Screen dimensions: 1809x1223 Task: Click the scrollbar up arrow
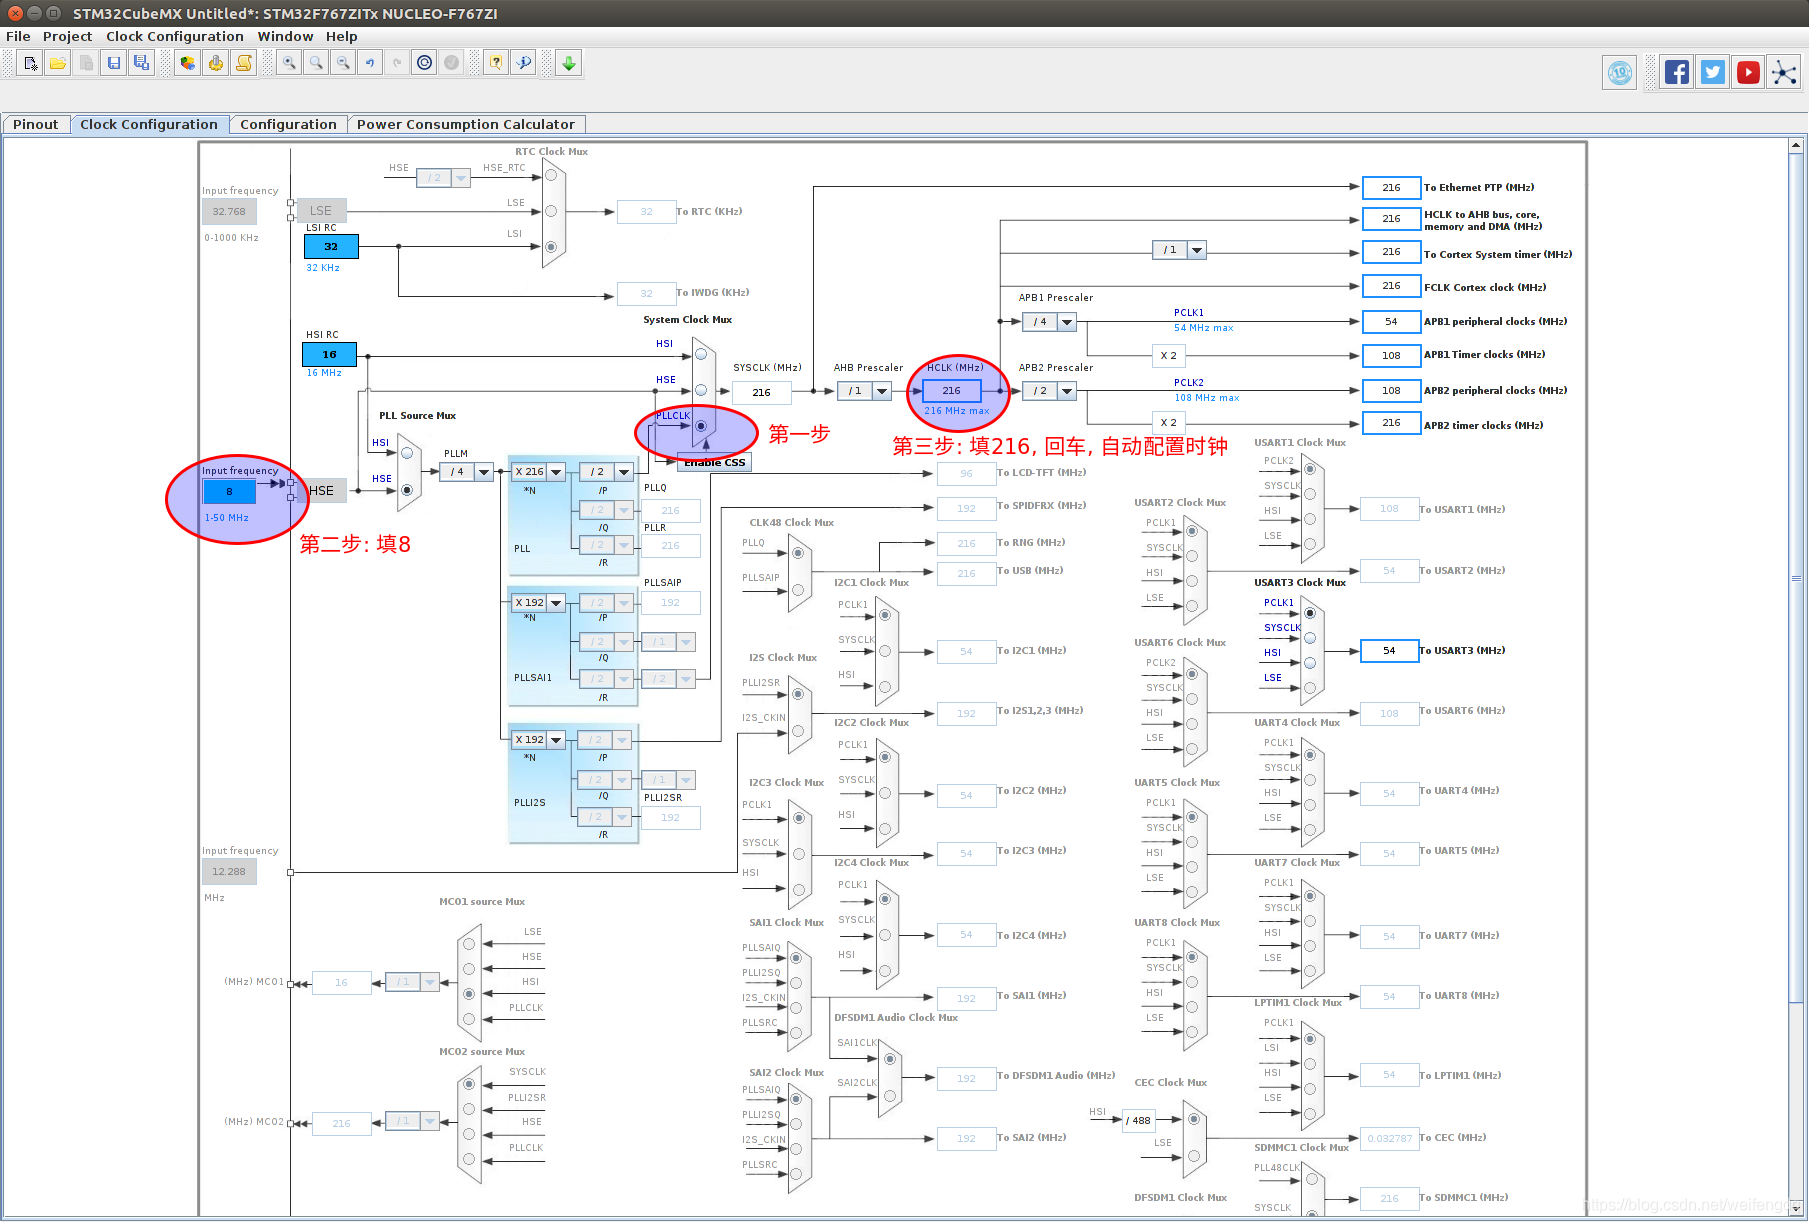tap(1796, 146)
